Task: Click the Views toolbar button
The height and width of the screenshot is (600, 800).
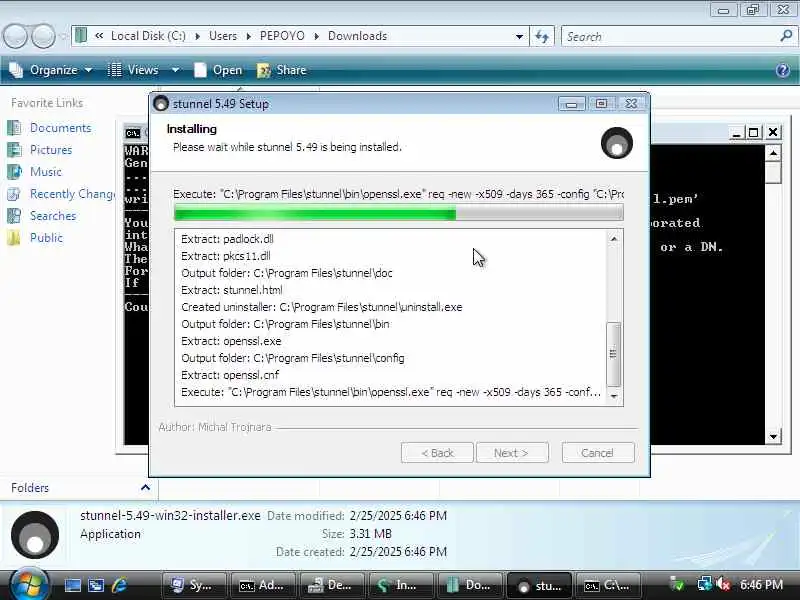Action: click(x=134, y=70)
